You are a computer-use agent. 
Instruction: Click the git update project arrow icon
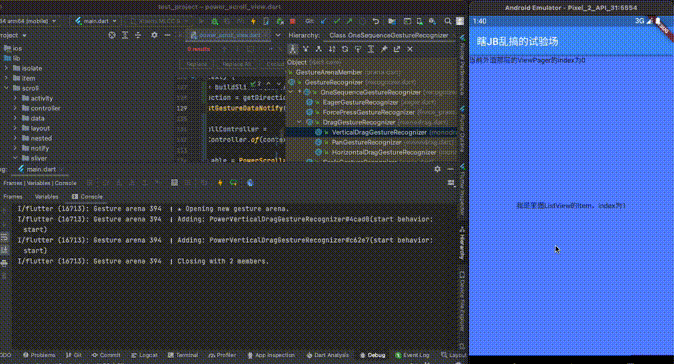[x=323, y=21]
